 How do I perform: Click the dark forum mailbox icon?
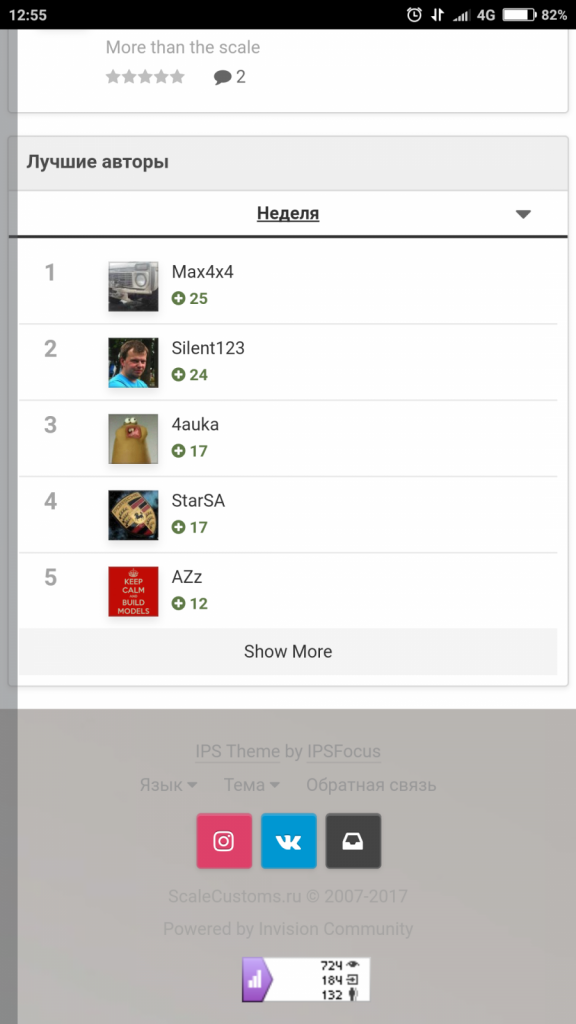click(353, 841)
